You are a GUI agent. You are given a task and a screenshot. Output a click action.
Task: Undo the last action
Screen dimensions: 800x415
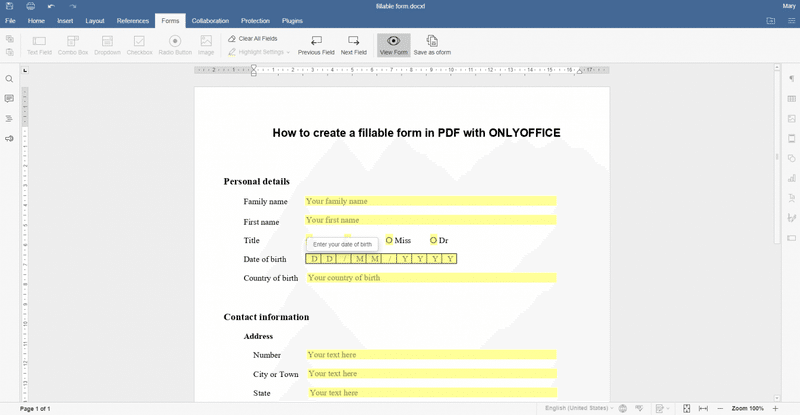pos(51,6)
